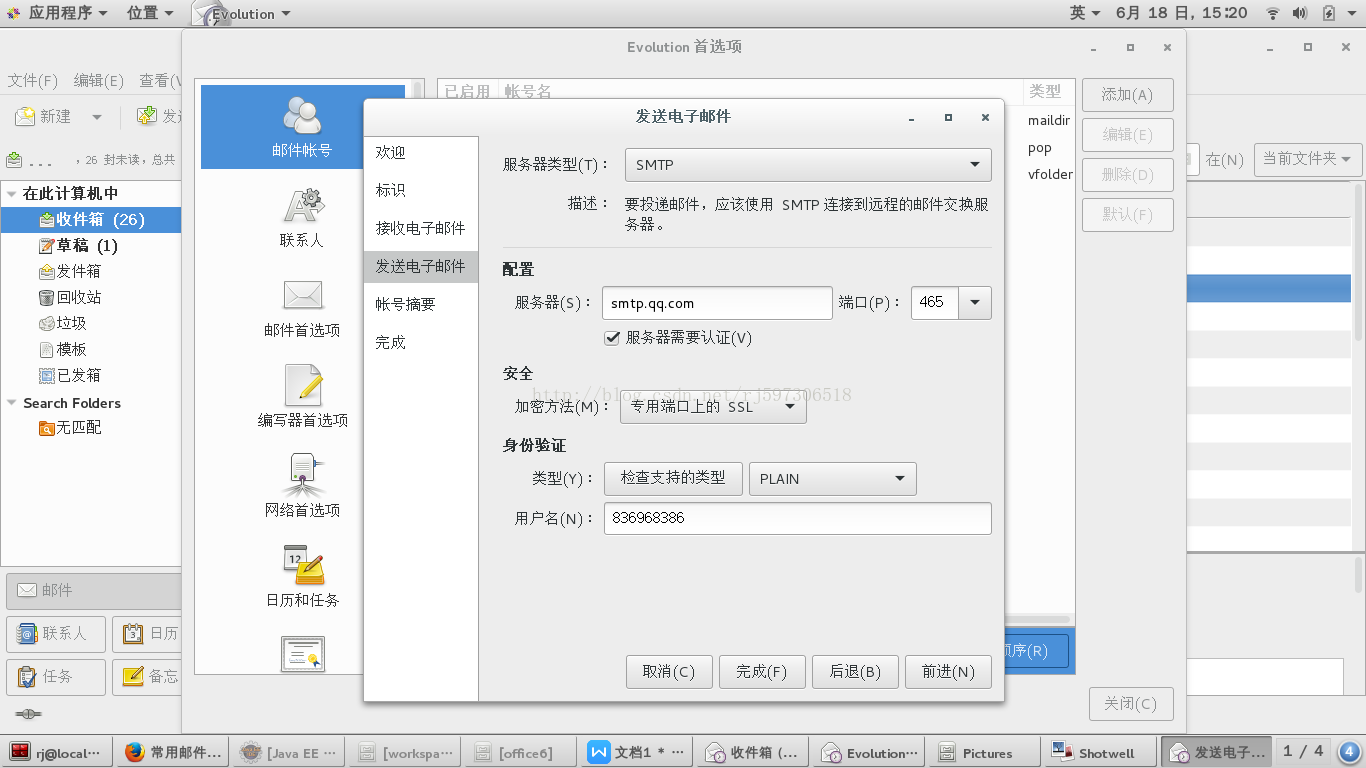The image size is (1366, 768).
Task: Collapse the On This Computer tree
Action: pos(12,194)
